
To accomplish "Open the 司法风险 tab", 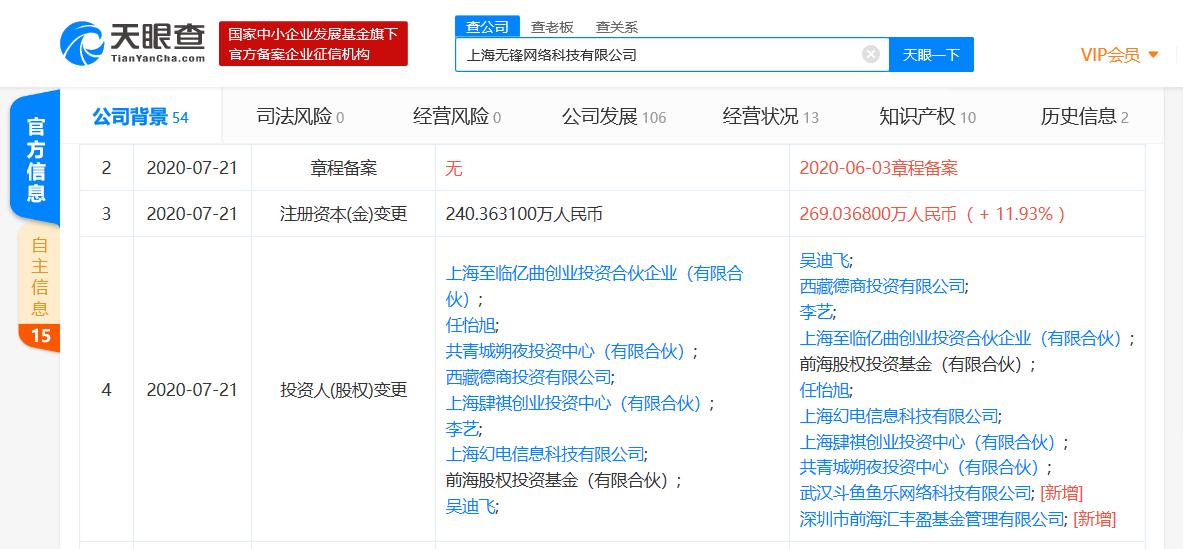I will point(300,117).
